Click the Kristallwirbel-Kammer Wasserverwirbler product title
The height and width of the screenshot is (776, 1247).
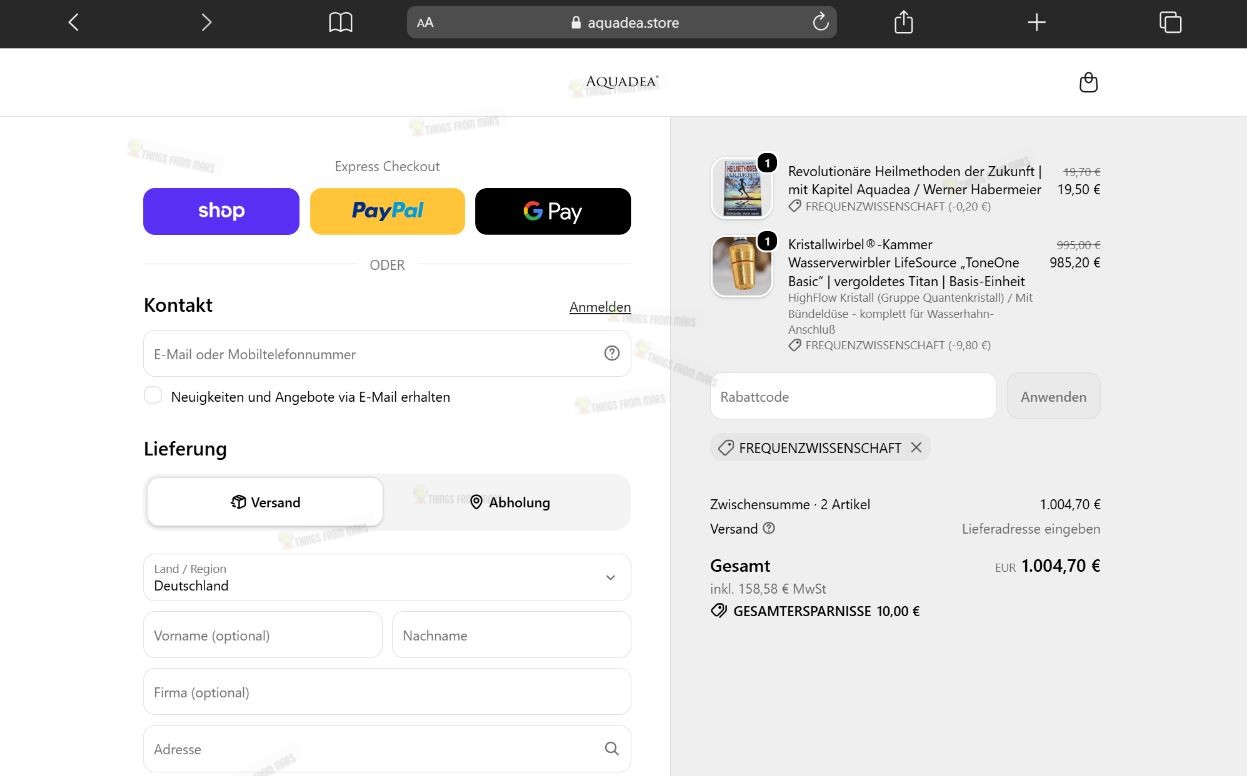click(907, 262)
